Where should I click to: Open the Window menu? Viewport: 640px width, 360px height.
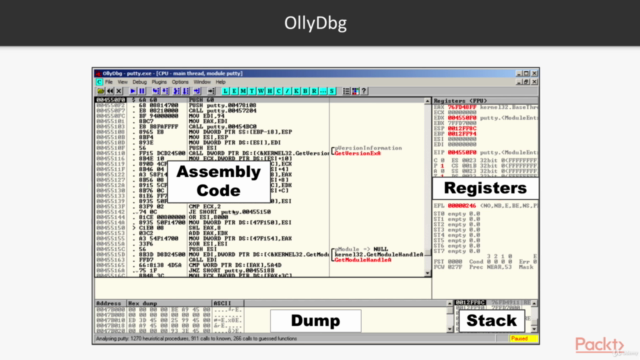coord(202,82)
